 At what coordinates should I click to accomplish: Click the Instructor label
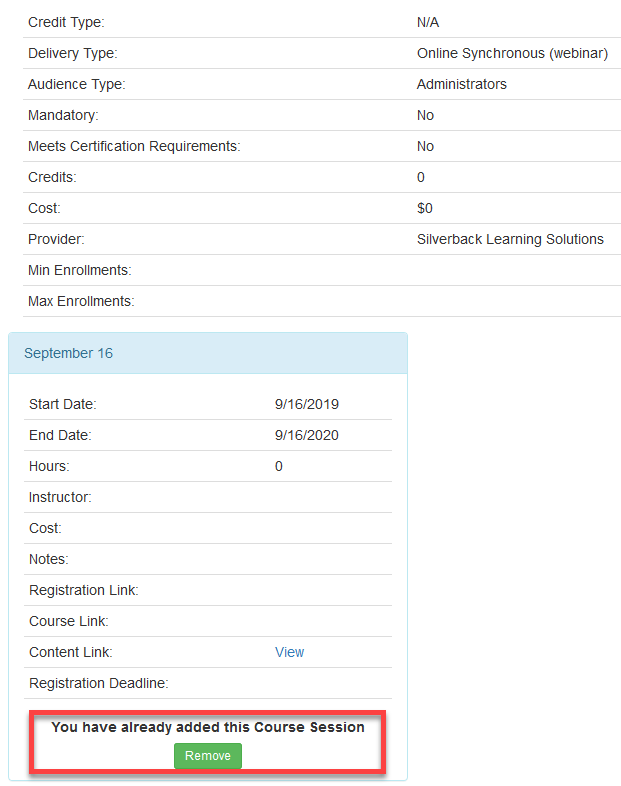tap(60, 497)
